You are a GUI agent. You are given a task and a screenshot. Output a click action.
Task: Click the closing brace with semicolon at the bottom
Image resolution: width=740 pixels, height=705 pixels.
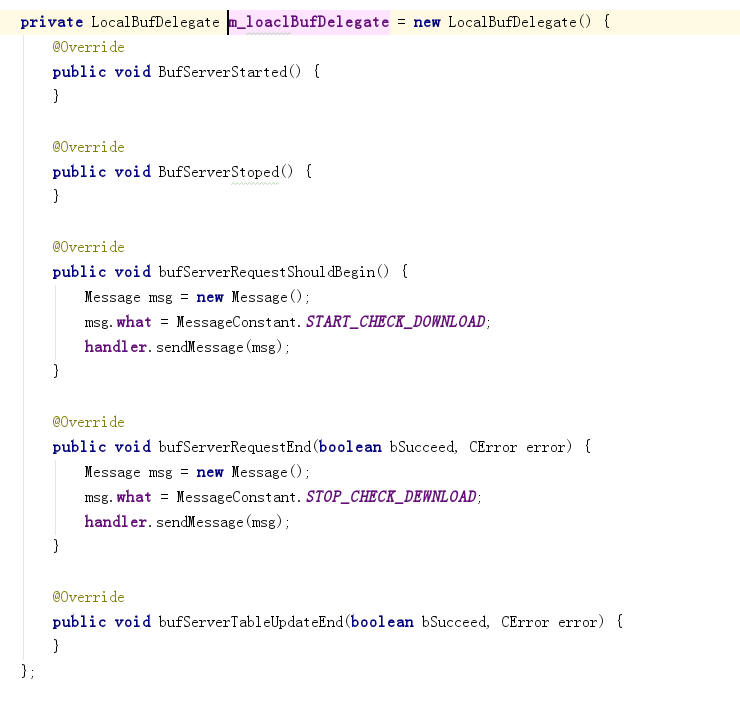(x=27, y=671)
